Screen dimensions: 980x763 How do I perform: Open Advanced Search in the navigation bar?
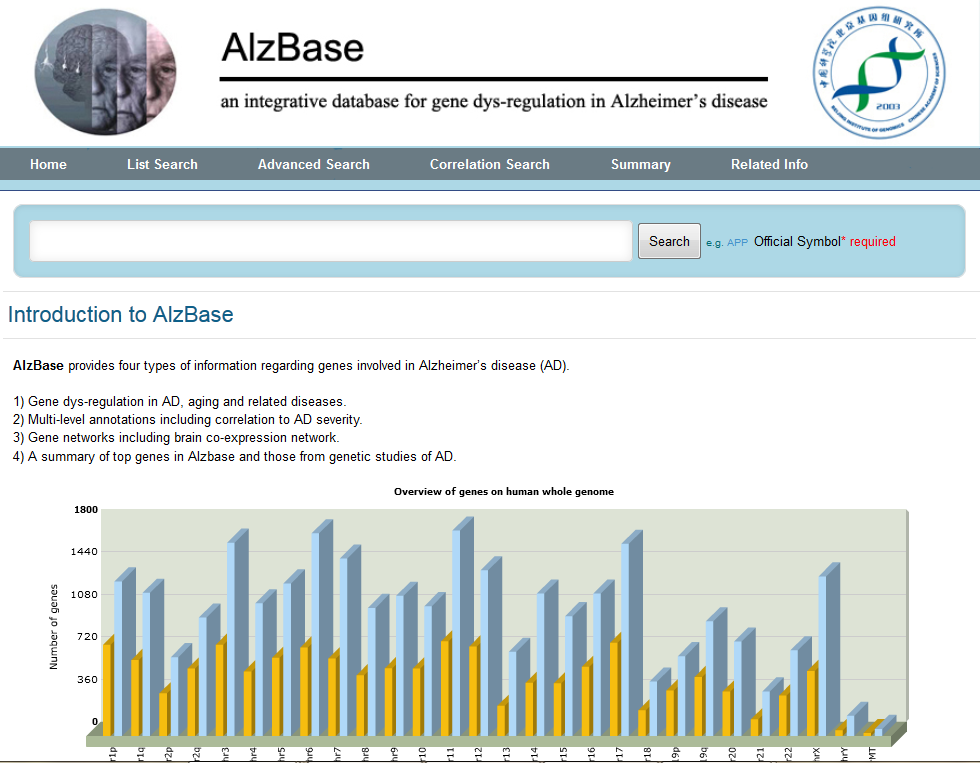(313, 164)
